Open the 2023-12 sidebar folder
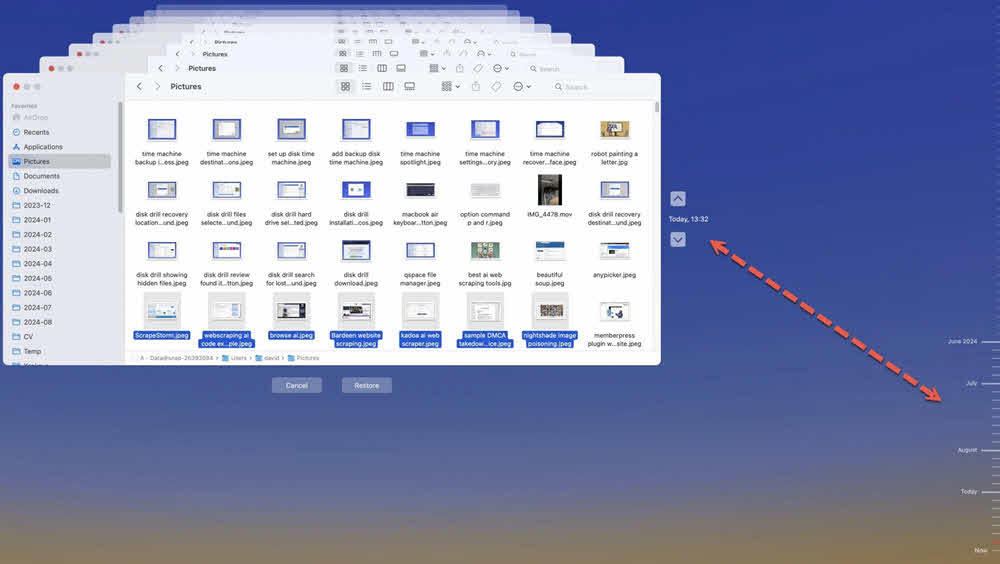The image size is (1000, 564). pos(59,205)
